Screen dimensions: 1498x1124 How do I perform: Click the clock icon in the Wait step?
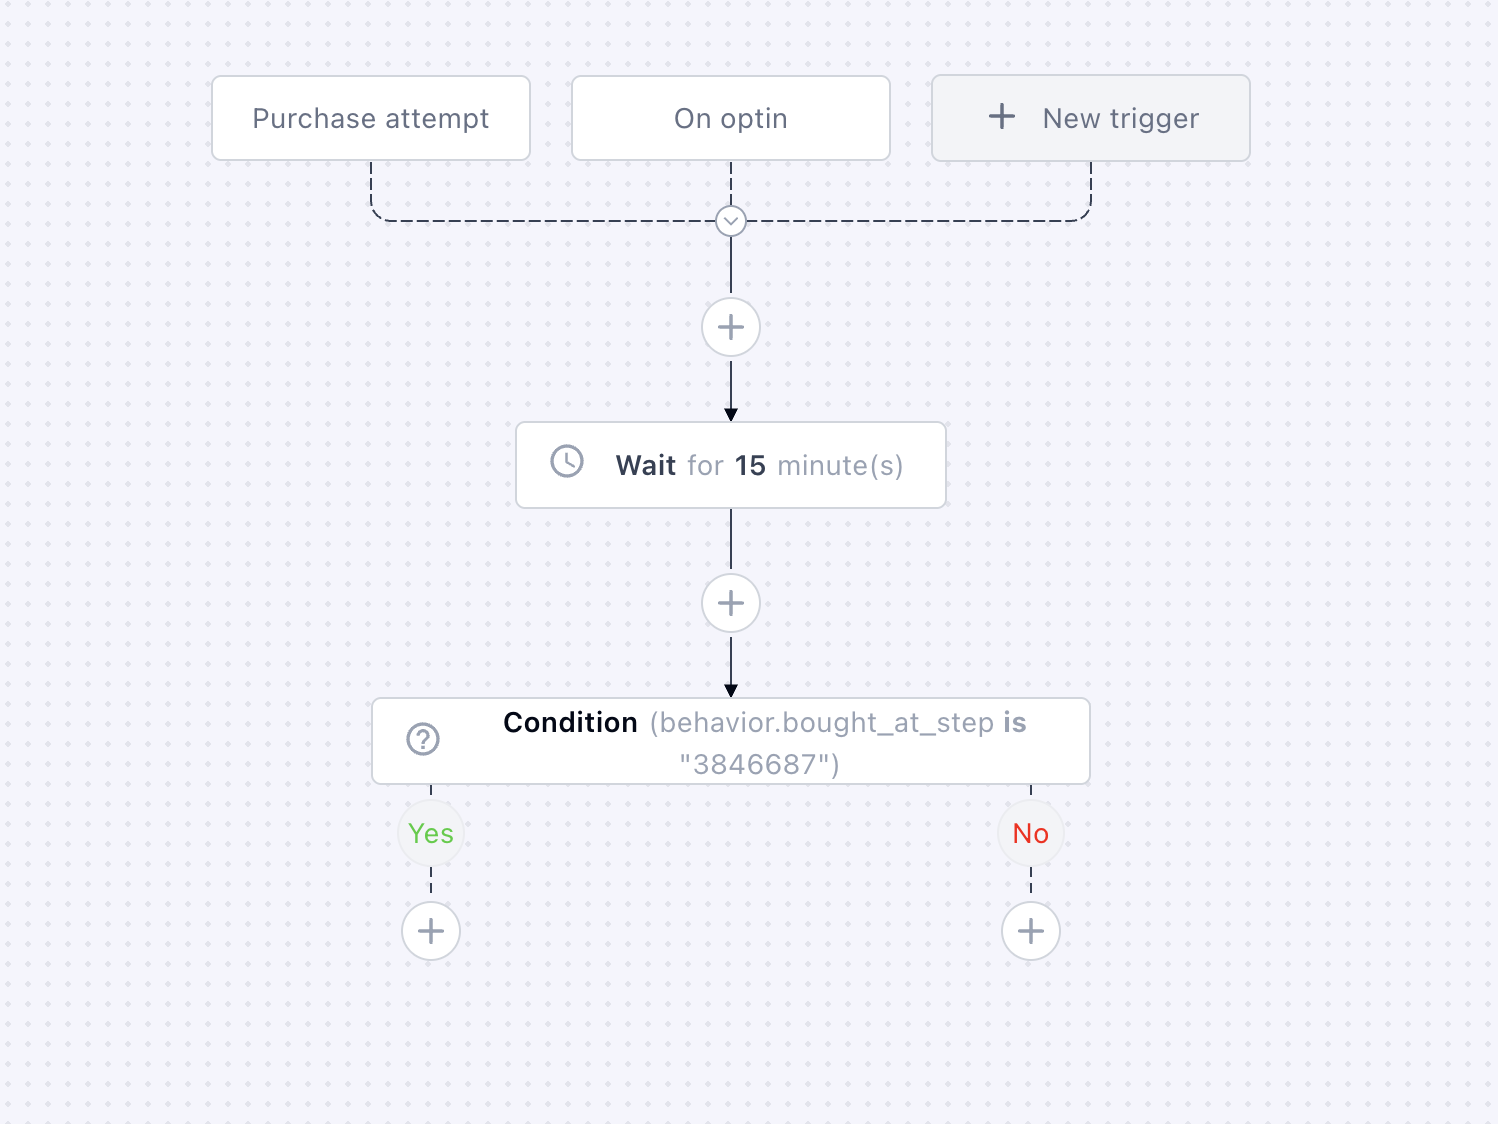coord(567,462)
